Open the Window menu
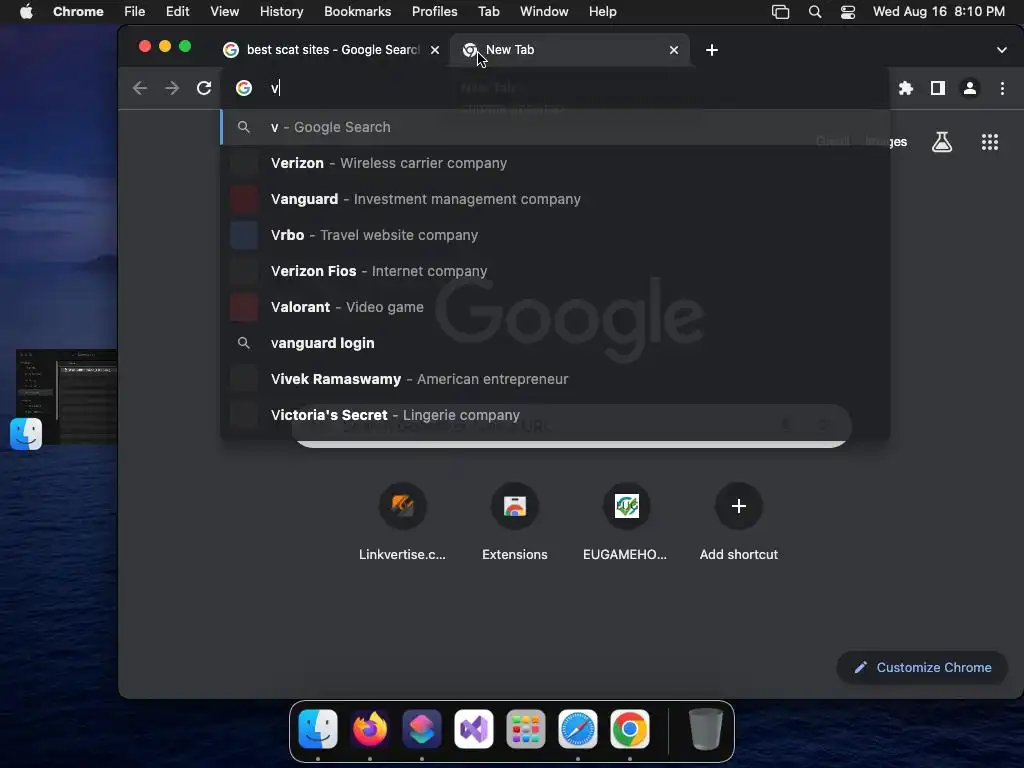 (x=544, y=12)
